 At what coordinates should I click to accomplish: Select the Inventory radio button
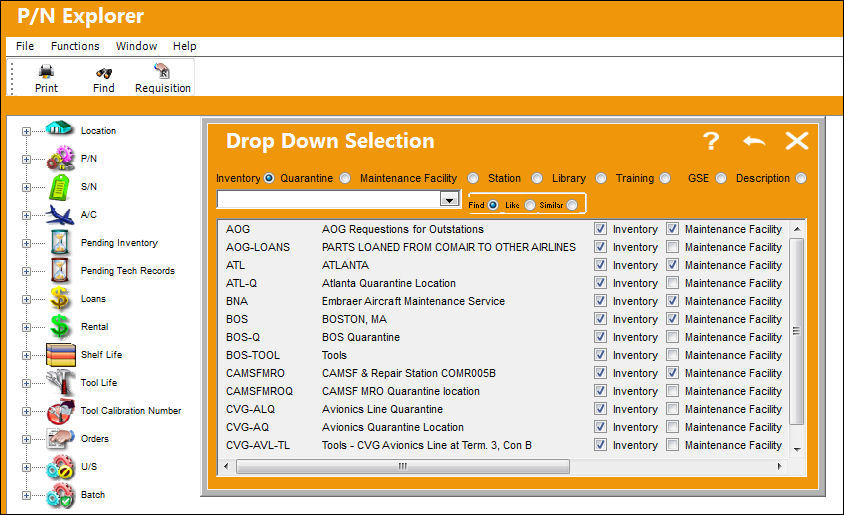269,178
